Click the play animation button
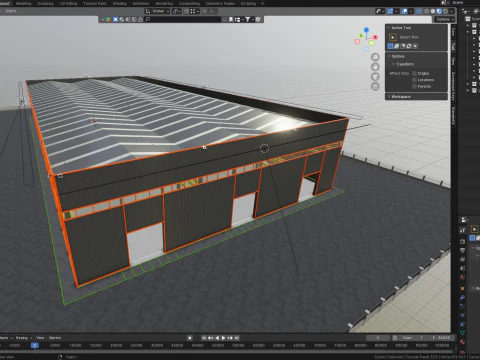This screenshot has width=480, height=360. 223,338
